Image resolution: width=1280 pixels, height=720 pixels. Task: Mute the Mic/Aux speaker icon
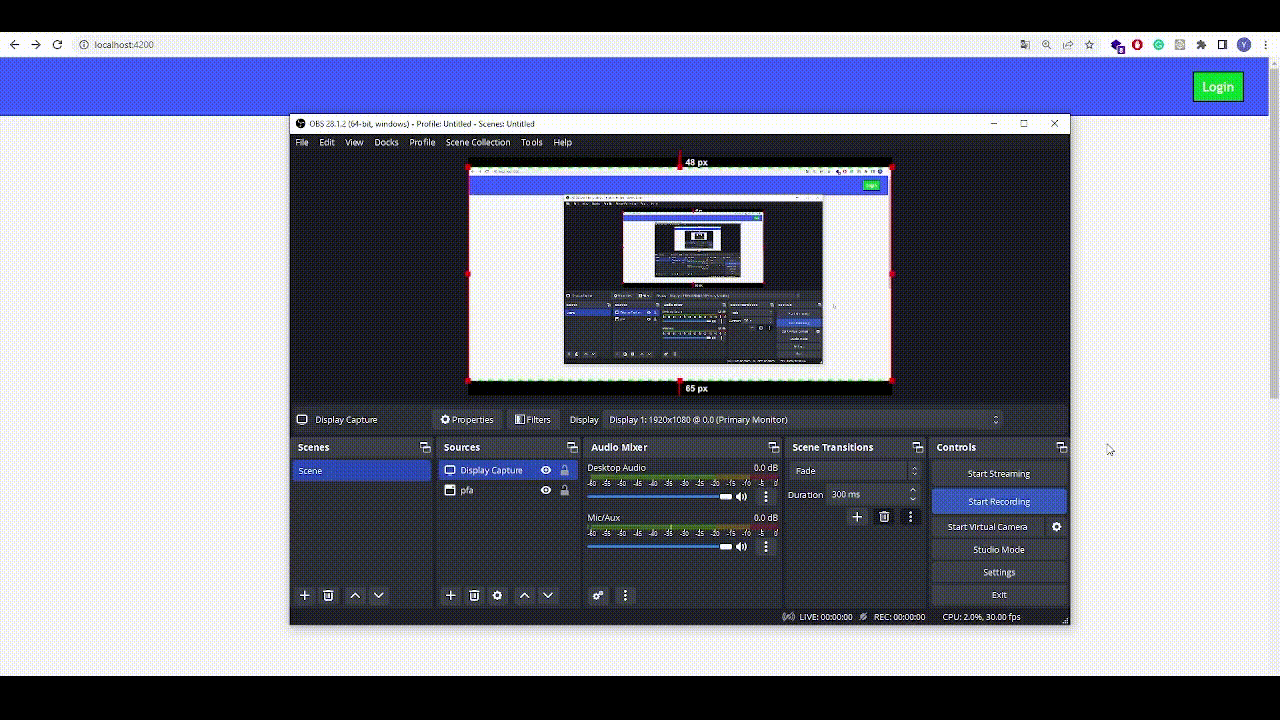pos(741,546)
